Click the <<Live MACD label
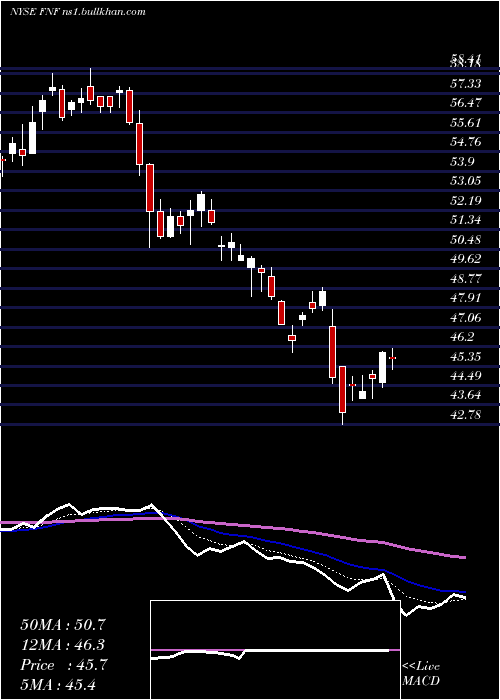This screenshot has height=700, width=500. click(x=421, y=673)
